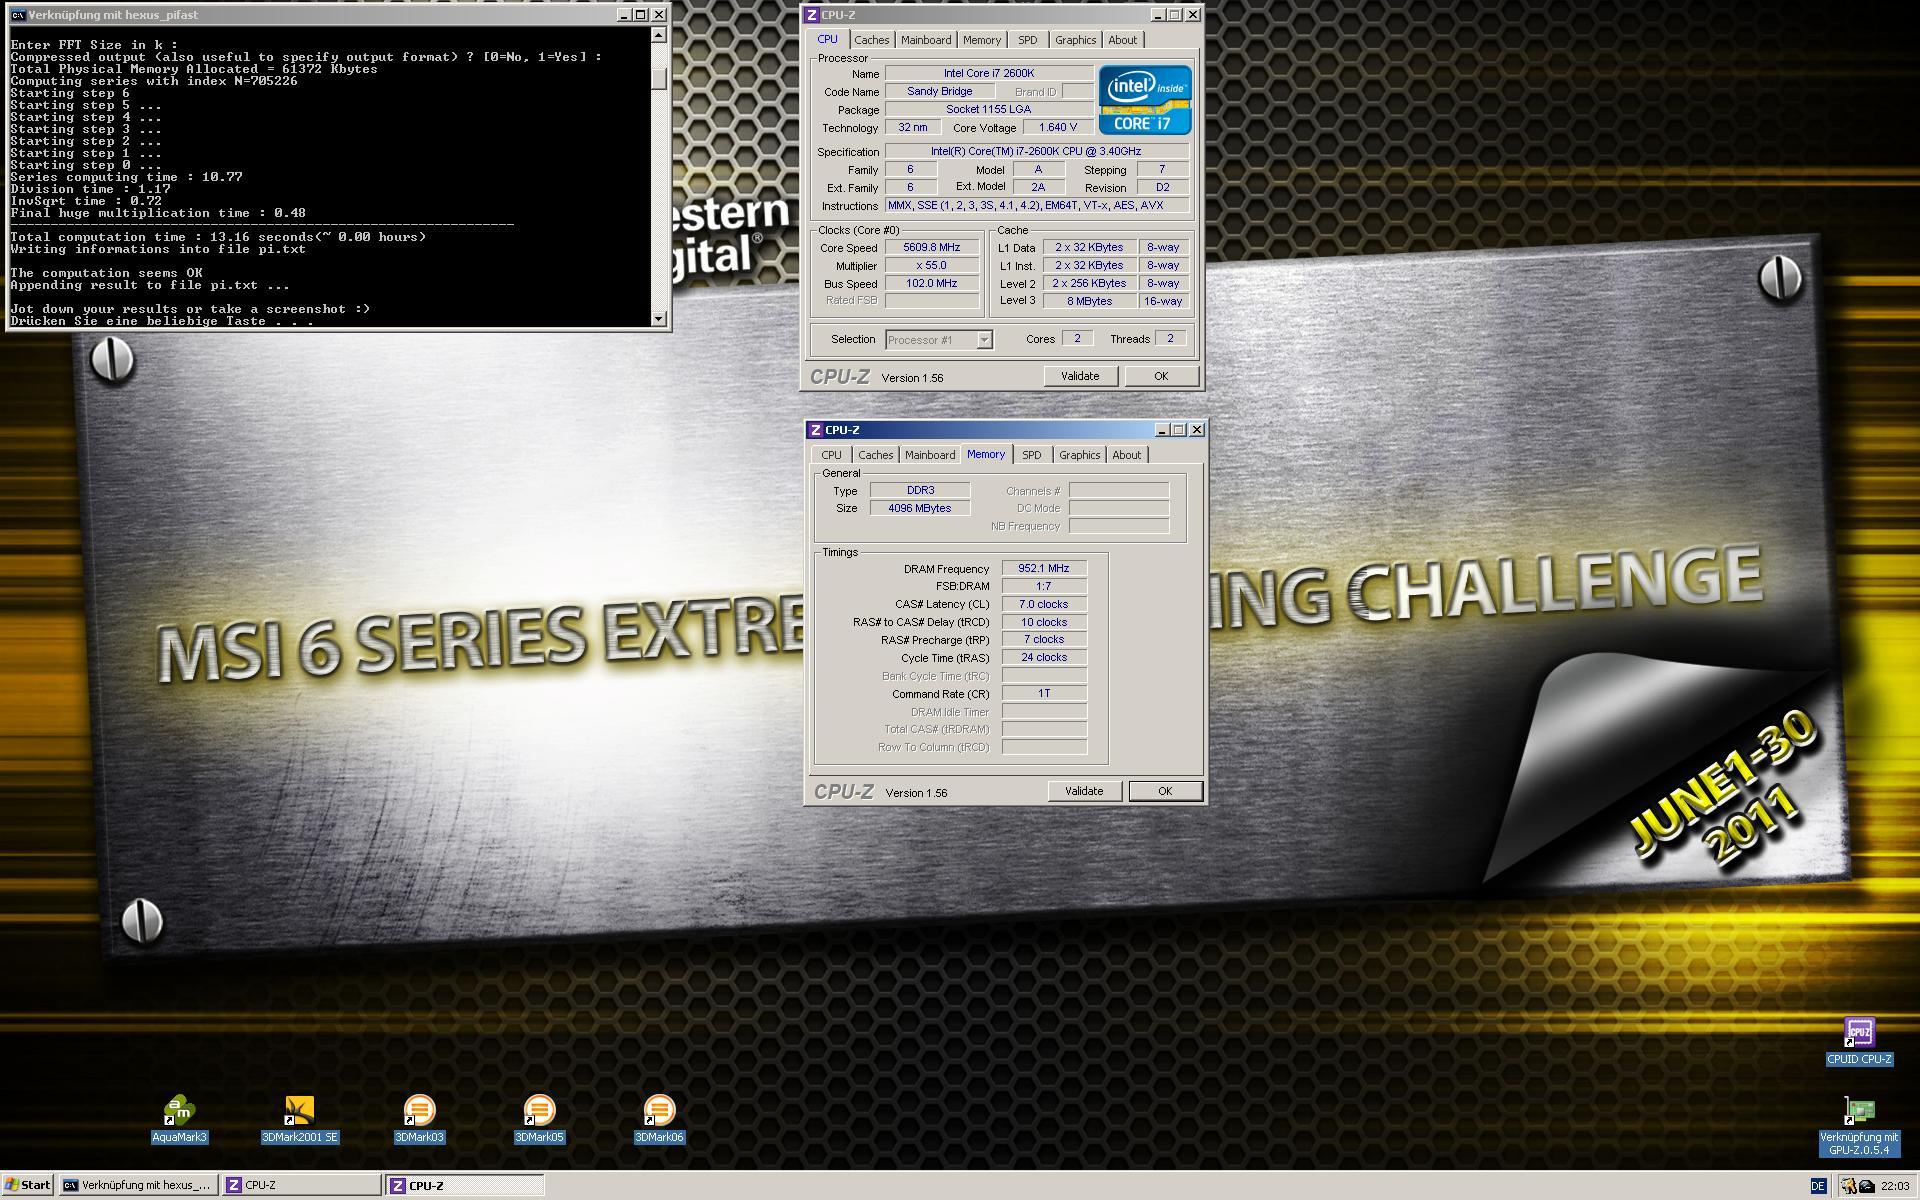Image resolution: width=1920 pixels, height=1200 pixels.
Task: Click OK in the CPU tab window
Action: (1161, 376)
